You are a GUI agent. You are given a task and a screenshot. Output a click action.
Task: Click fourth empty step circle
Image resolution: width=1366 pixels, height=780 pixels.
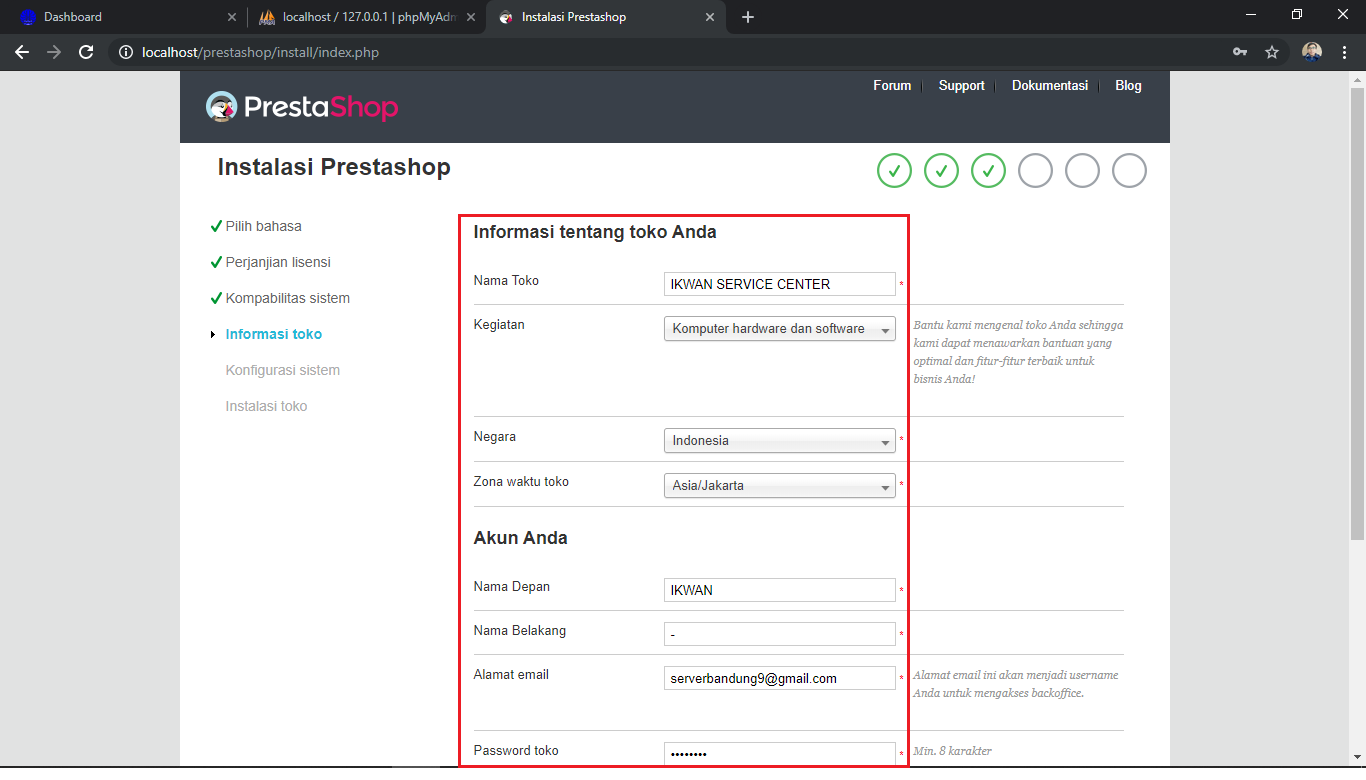1035,171
